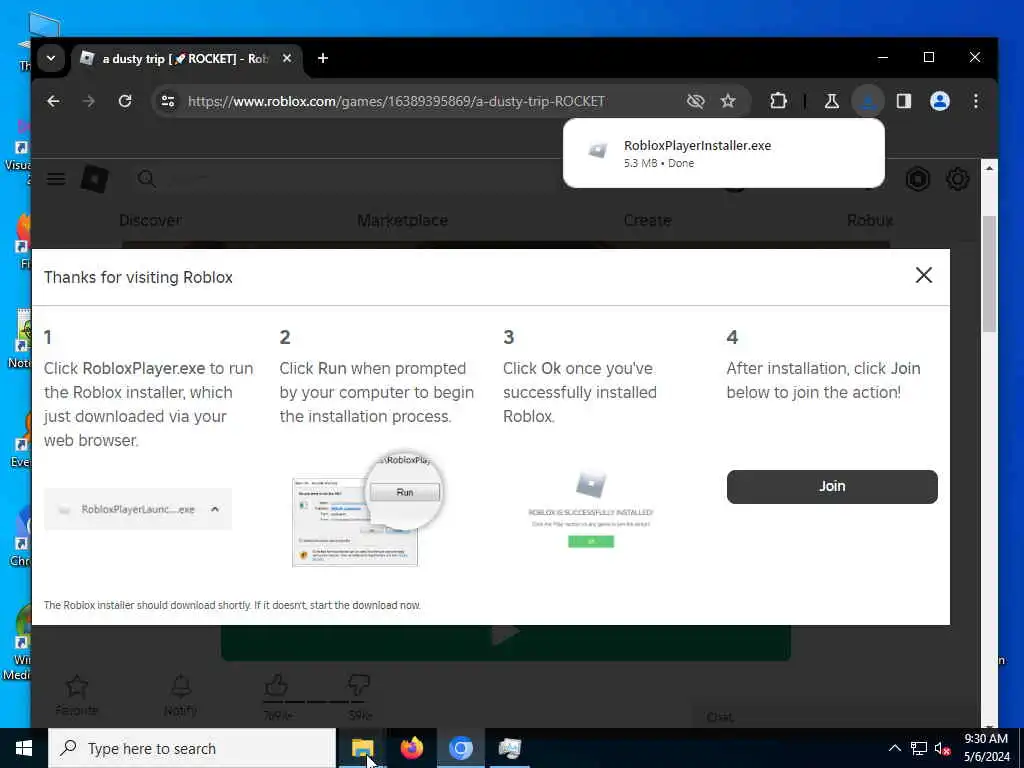Click the Notify bell icon

coord(181,686)
